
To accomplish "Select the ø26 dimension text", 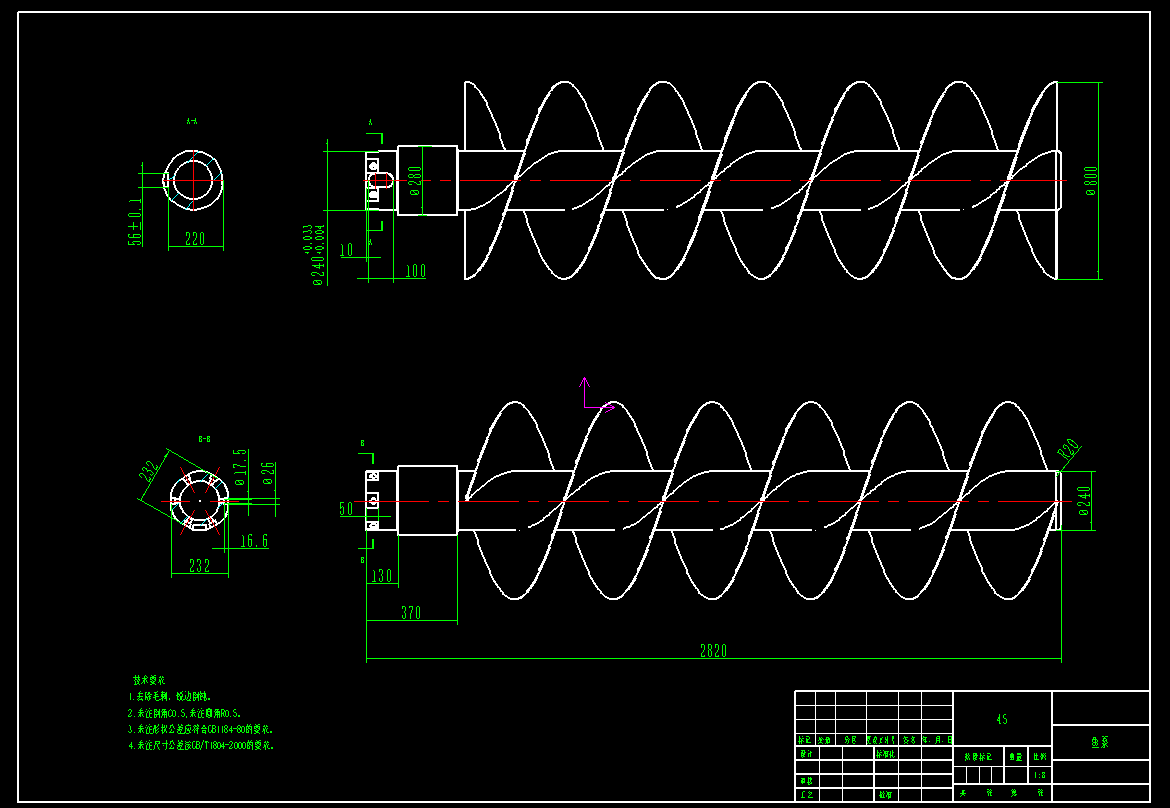I will [x=269, y=474].
